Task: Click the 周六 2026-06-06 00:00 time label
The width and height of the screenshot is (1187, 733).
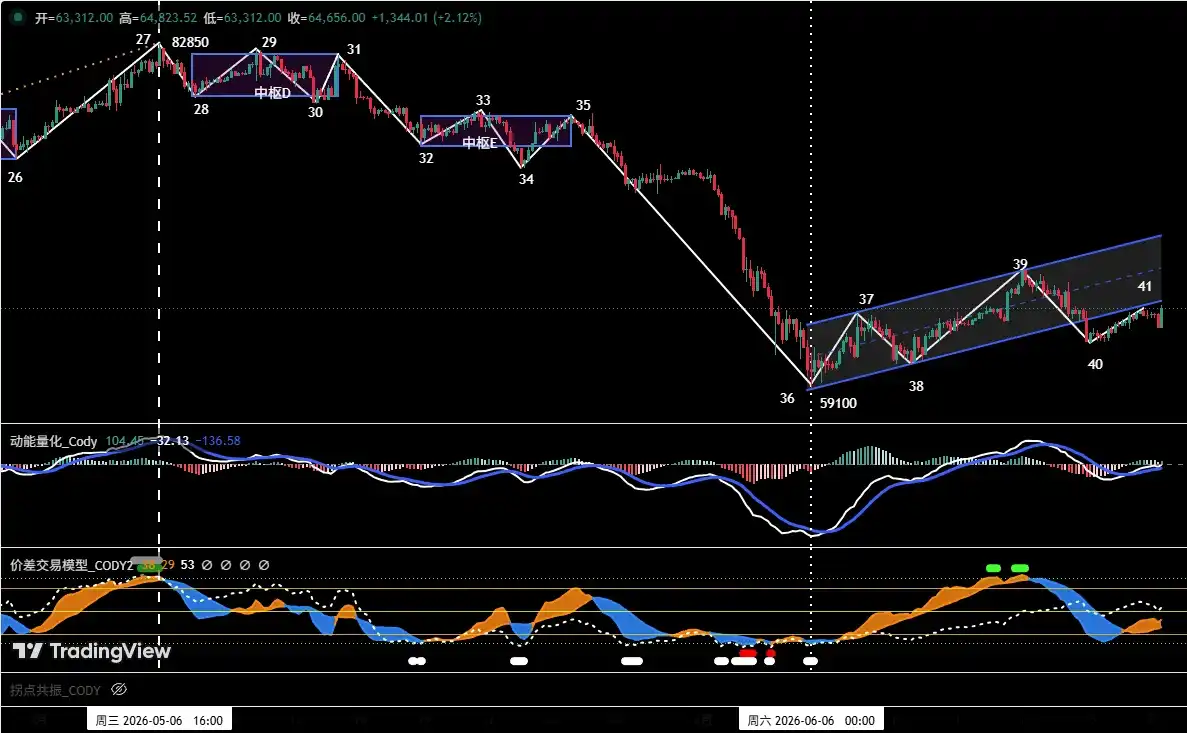Action: coord(811,720)
